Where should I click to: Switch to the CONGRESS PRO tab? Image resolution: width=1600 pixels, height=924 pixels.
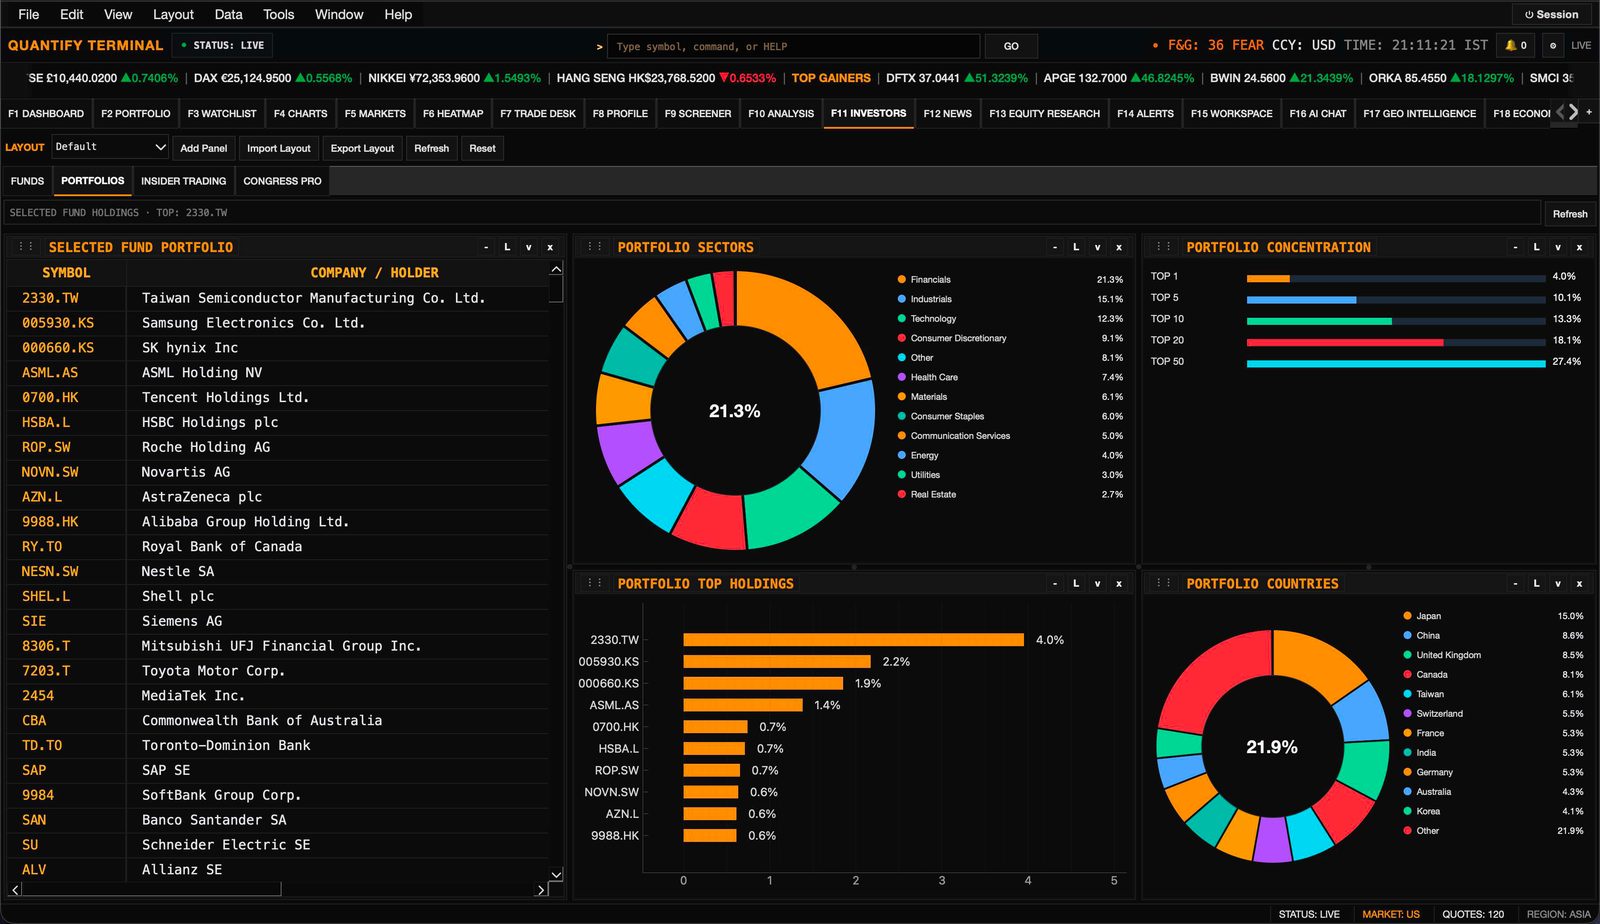282,181
